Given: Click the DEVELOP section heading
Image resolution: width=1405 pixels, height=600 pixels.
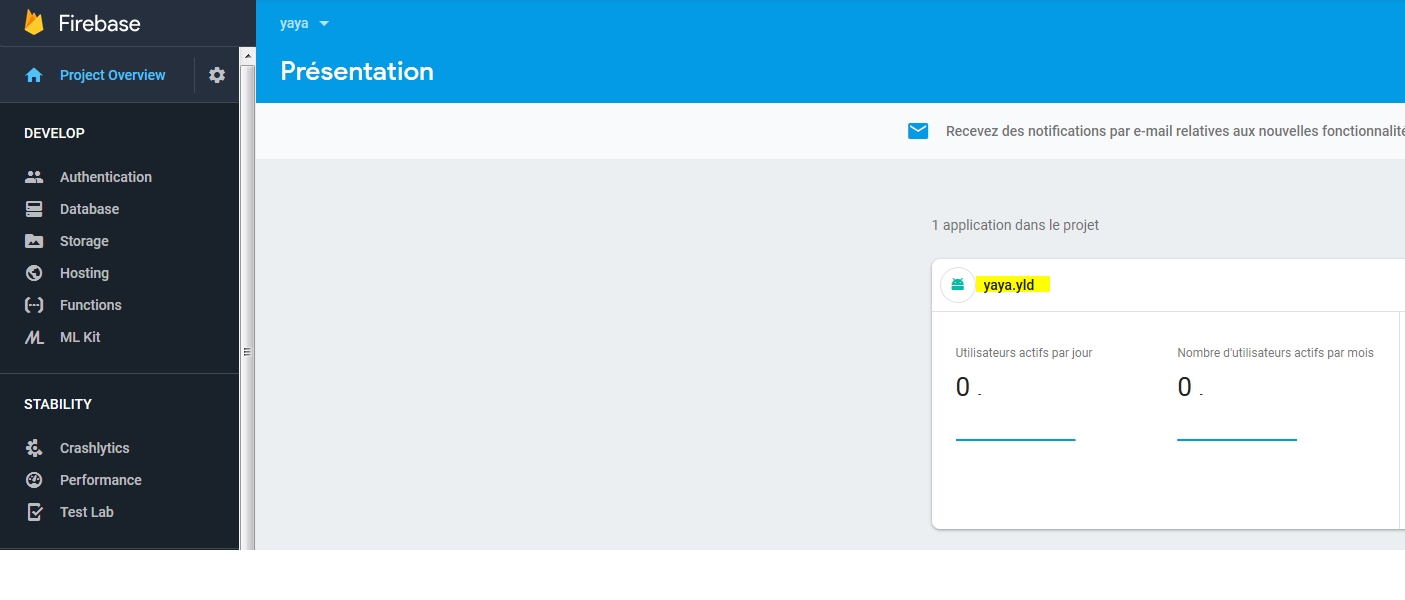Looking at the screenshot, I should pyautogui.click(x=54, y=133).
